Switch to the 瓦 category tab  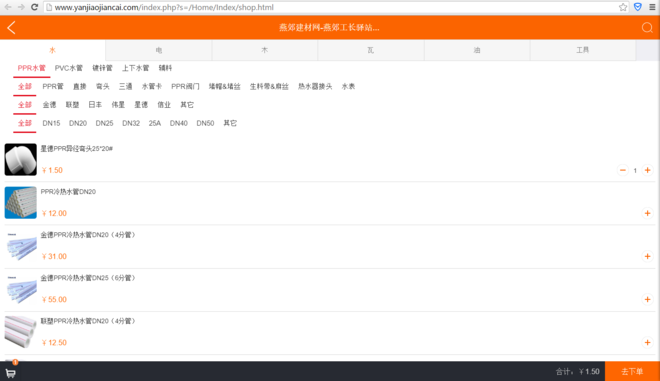click(x=371, y=50)
